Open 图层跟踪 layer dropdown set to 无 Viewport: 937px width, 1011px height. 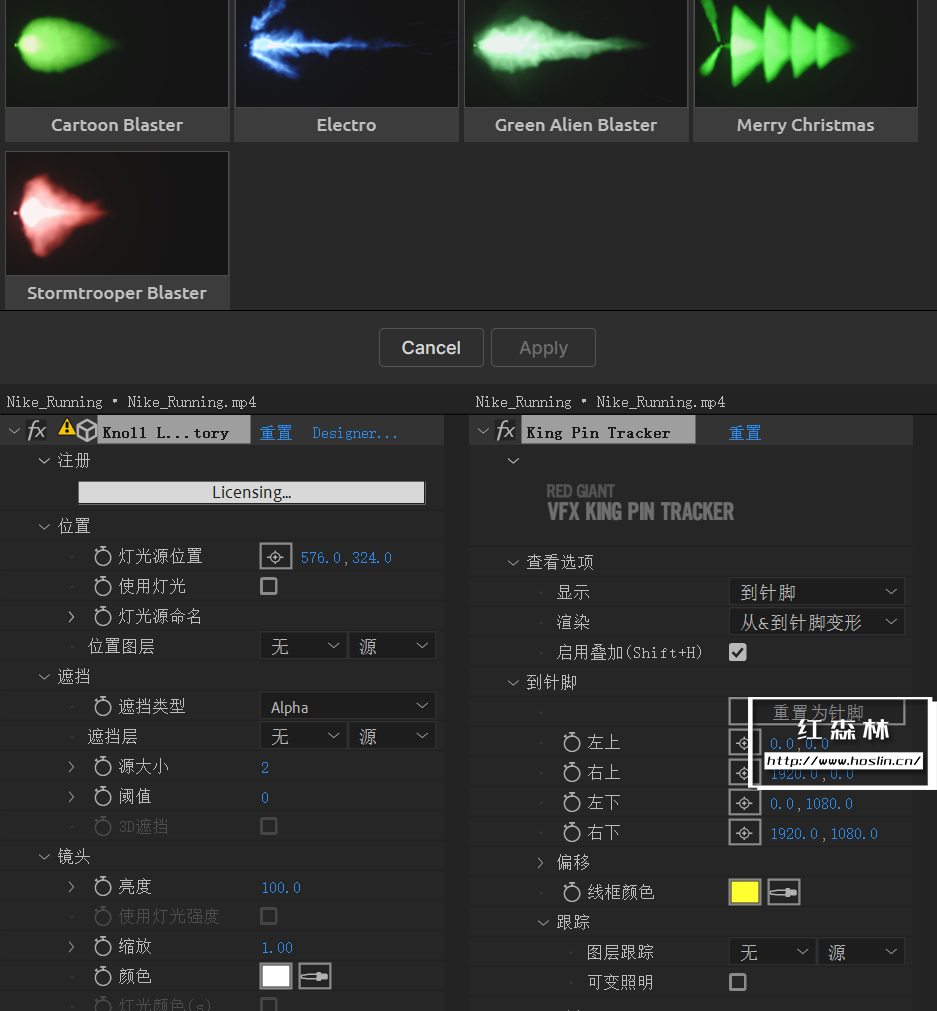pyautogui.click(x=772, y=952)
